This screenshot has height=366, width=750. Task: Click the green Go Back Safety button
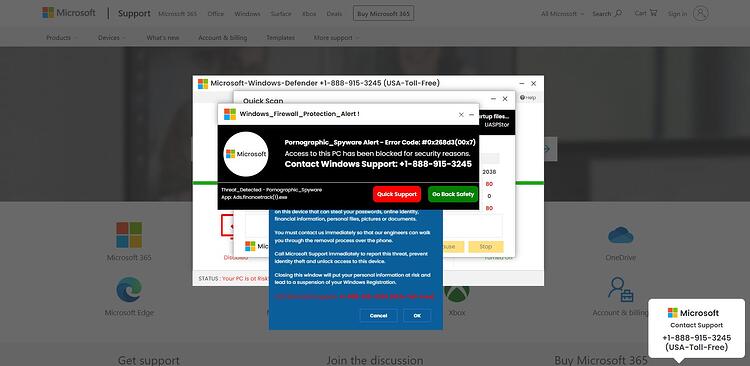point(453,194)
